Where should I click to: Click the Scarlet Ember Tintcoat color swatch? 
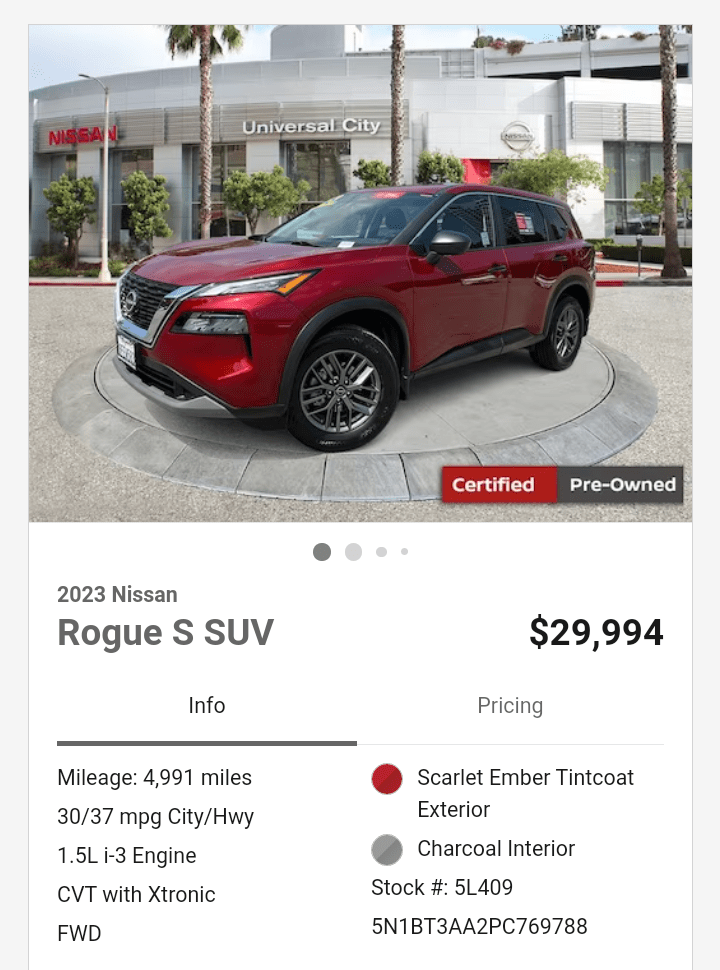pyautogui.click(x=387, y=779)
